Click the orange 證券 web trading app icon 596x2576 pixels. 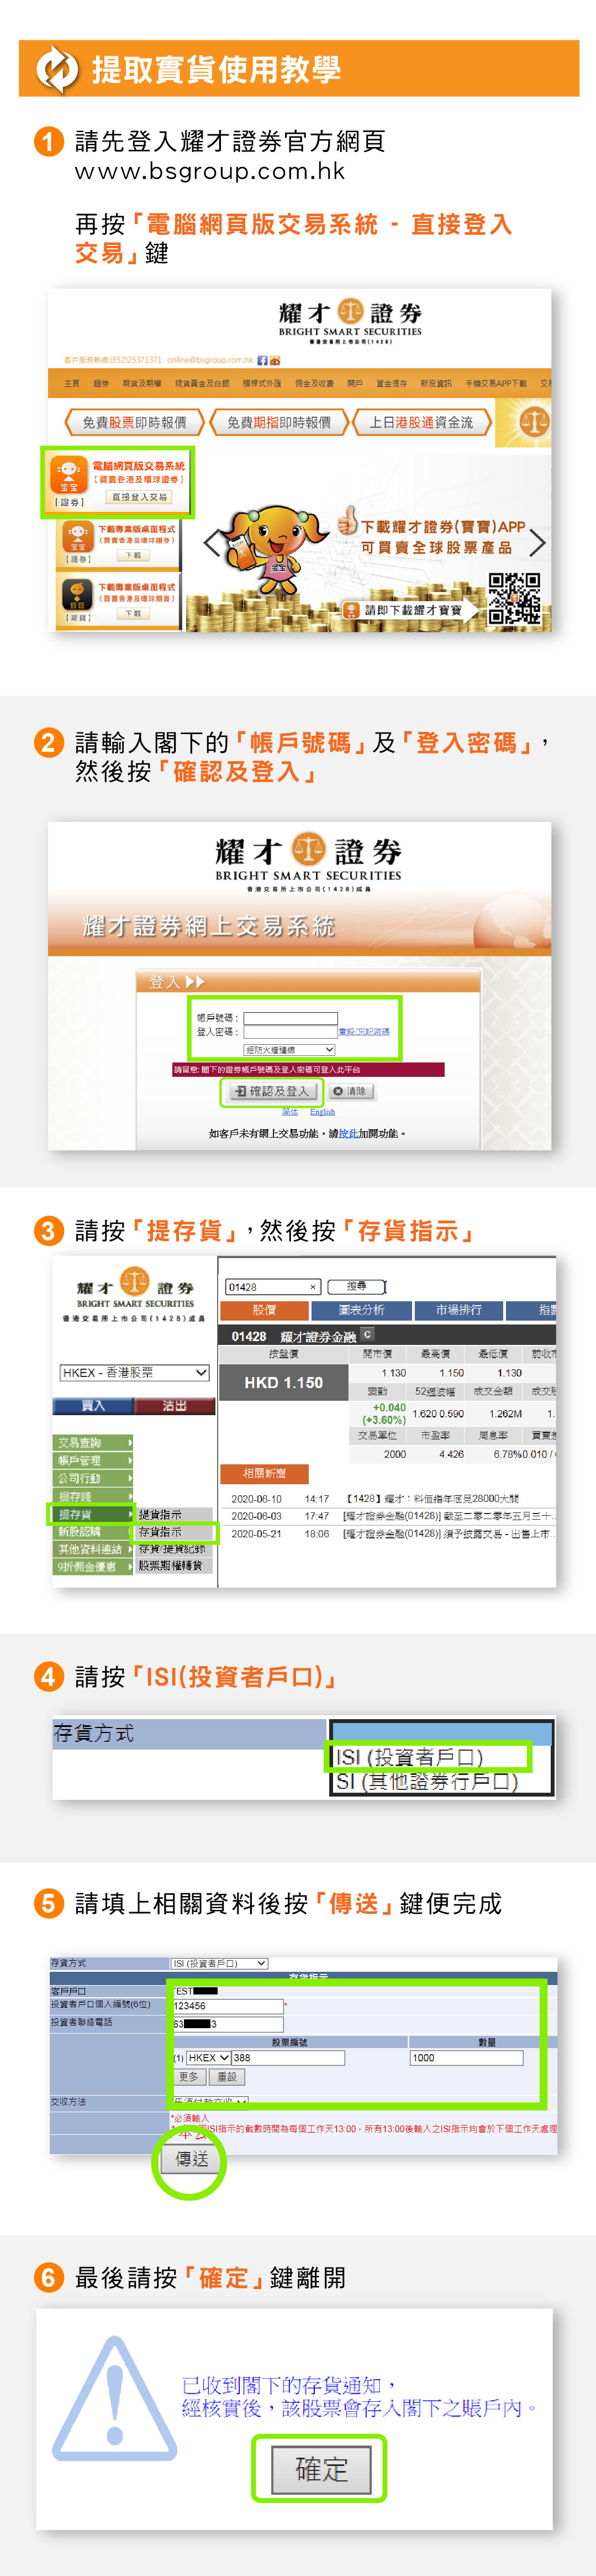[69, 476]
